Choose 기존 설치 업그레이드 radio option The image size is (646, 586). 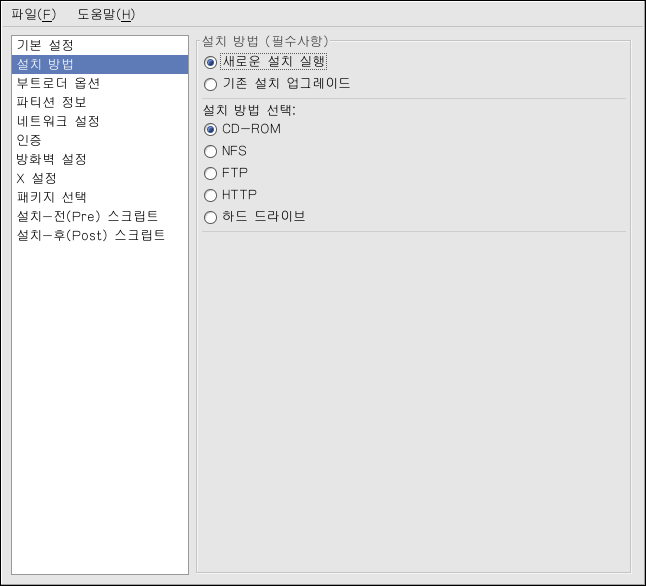point(210,85)
